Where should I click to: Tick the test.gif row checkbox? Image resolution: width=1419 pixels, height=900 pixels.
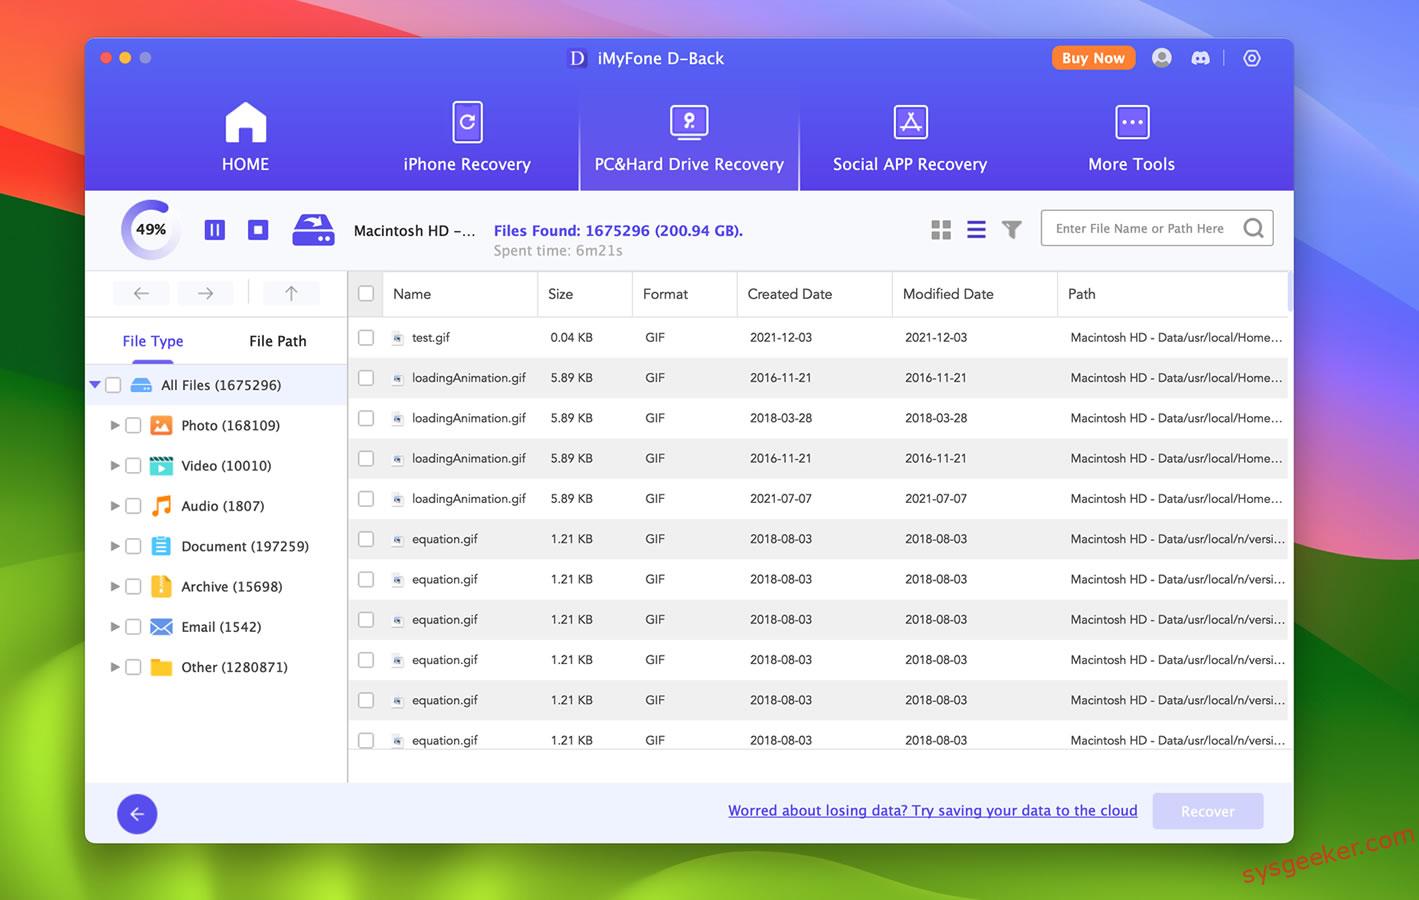366,338
